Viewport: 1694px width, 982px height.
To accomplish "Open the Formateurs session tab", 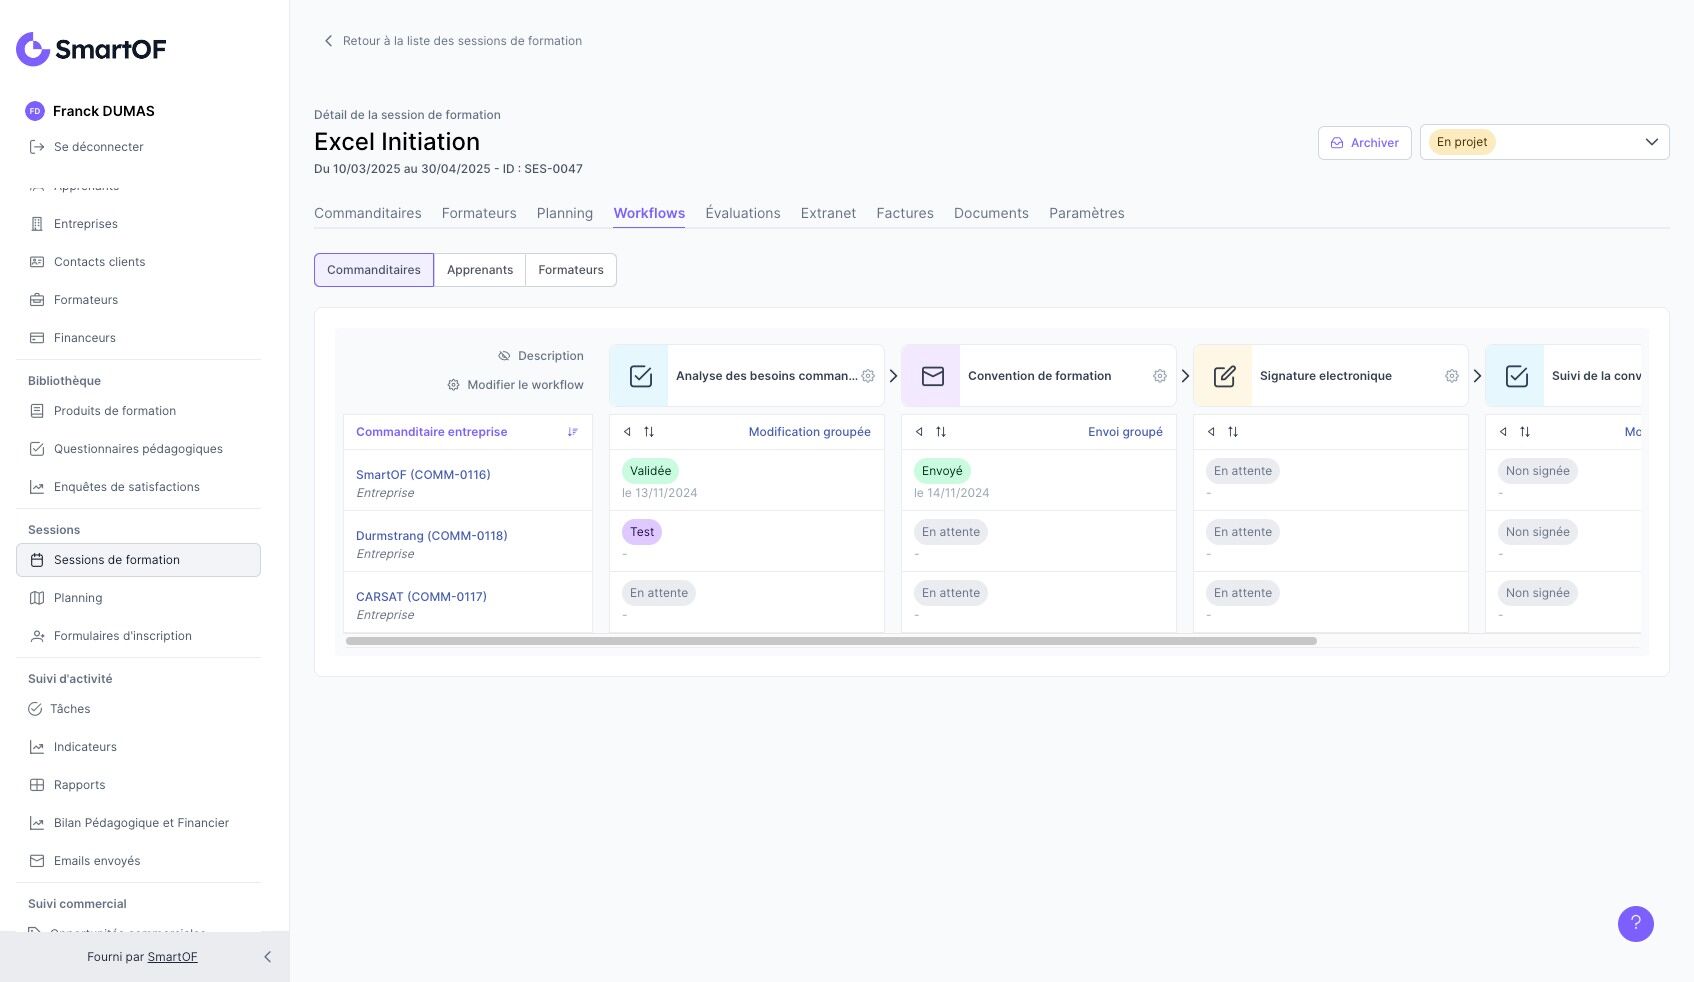I will pos(479,213).
